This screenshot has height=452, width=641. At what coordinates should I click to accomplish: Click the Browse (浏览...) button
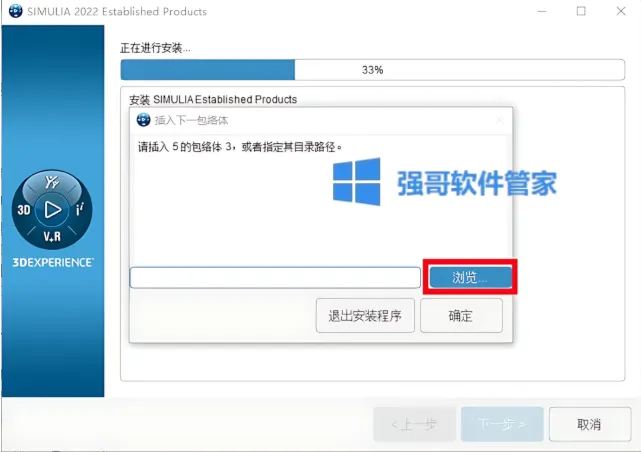click(470, 277)
